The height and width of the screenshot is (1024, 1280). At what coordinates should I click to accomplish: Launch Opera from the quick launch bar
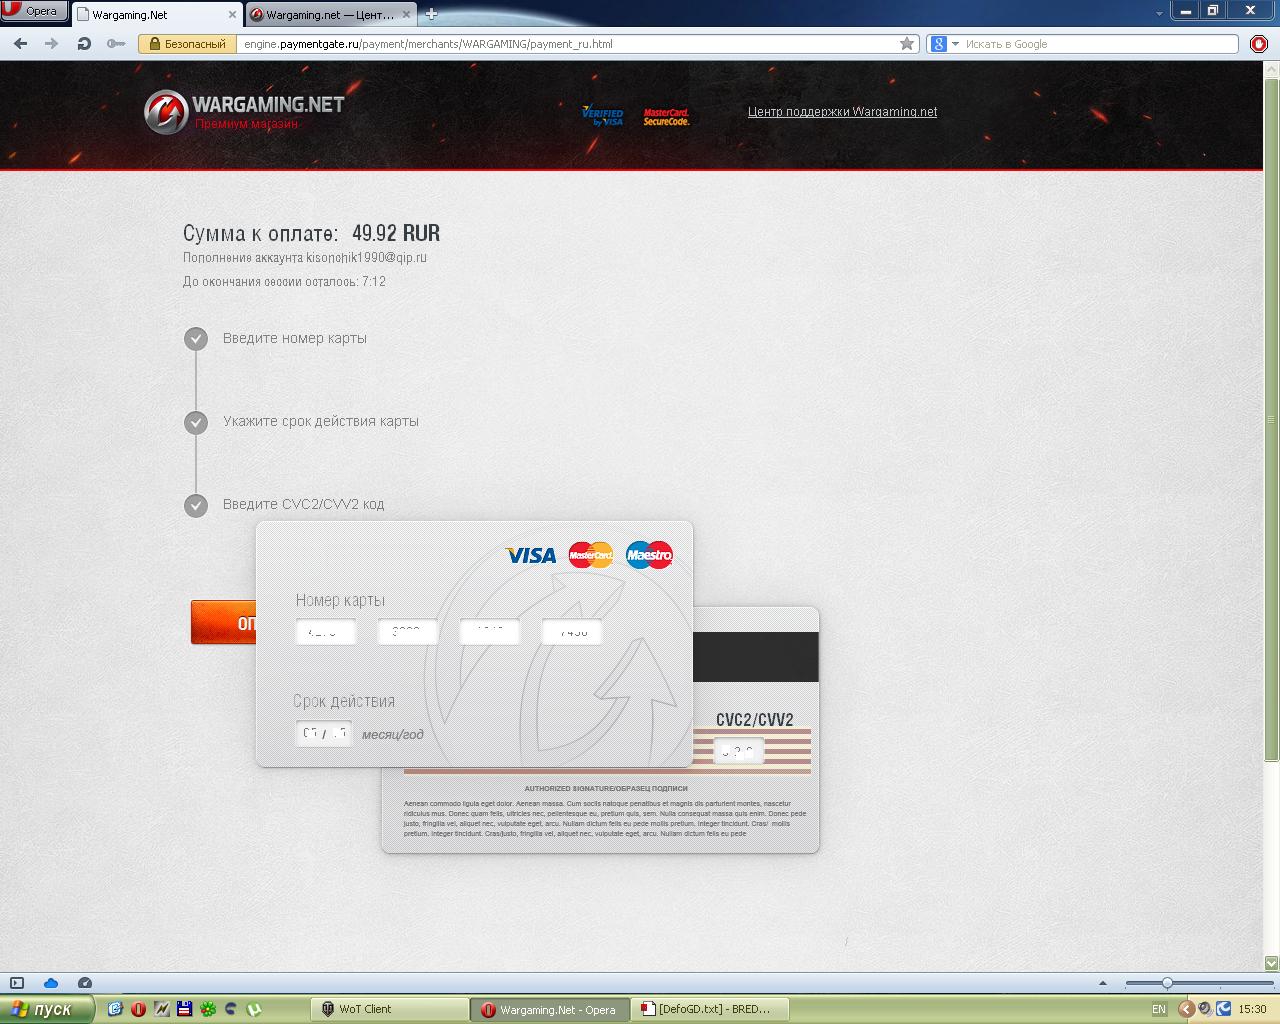[138, 1009]
